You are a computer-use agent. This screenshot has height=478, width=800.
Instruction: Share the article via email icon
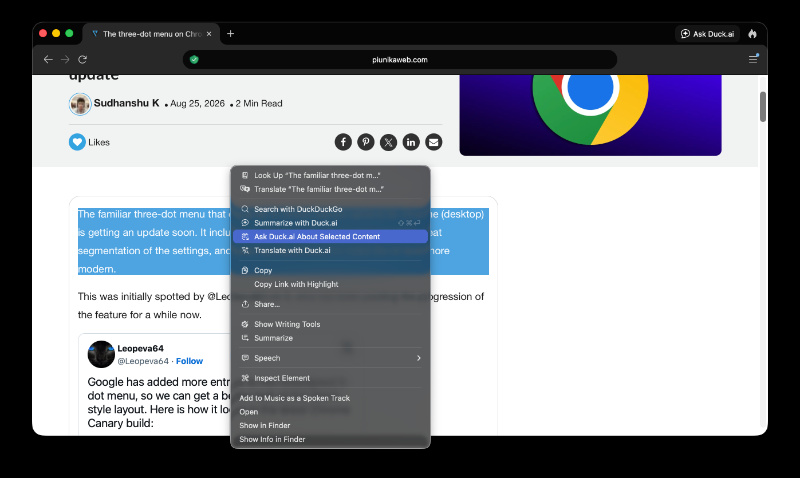(434, 142)
